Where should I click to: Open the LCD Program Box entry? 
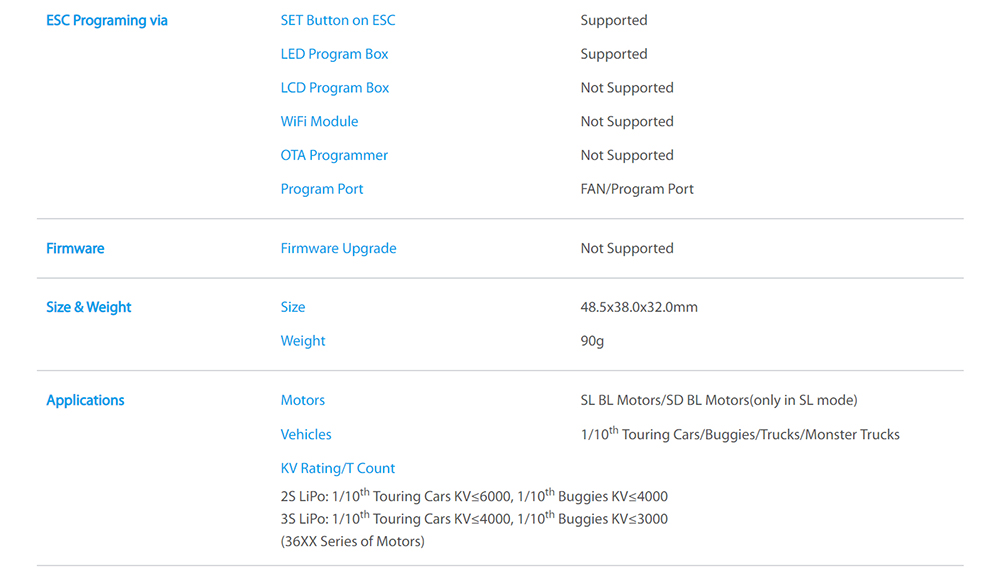coord(335,88)
